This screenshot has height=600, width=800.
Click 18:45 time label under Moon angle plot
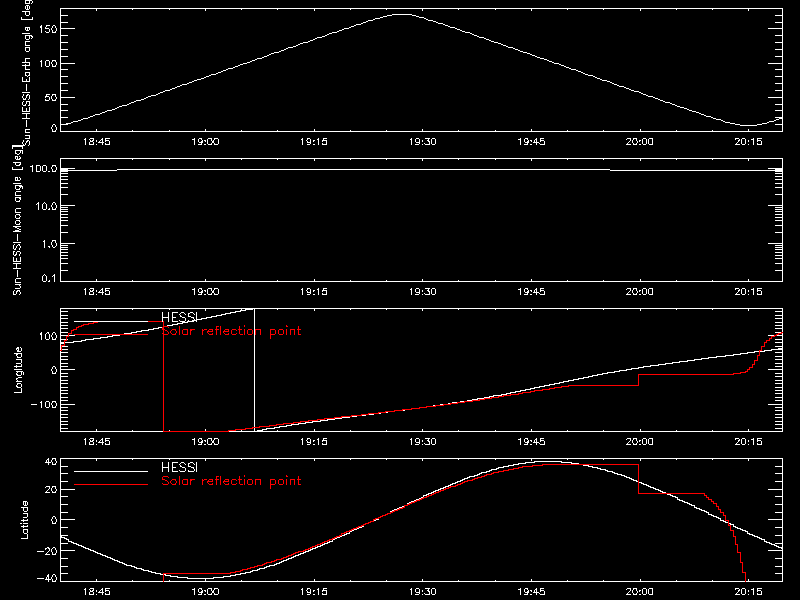point(96,292)
